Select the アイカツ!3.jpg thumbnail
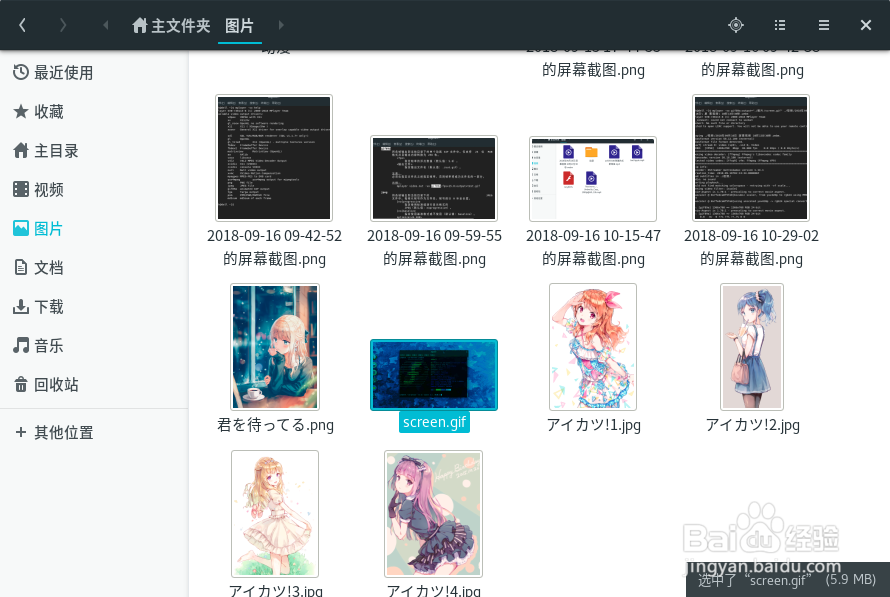This screenshot has height=597, width=890. tap(275, 514)
